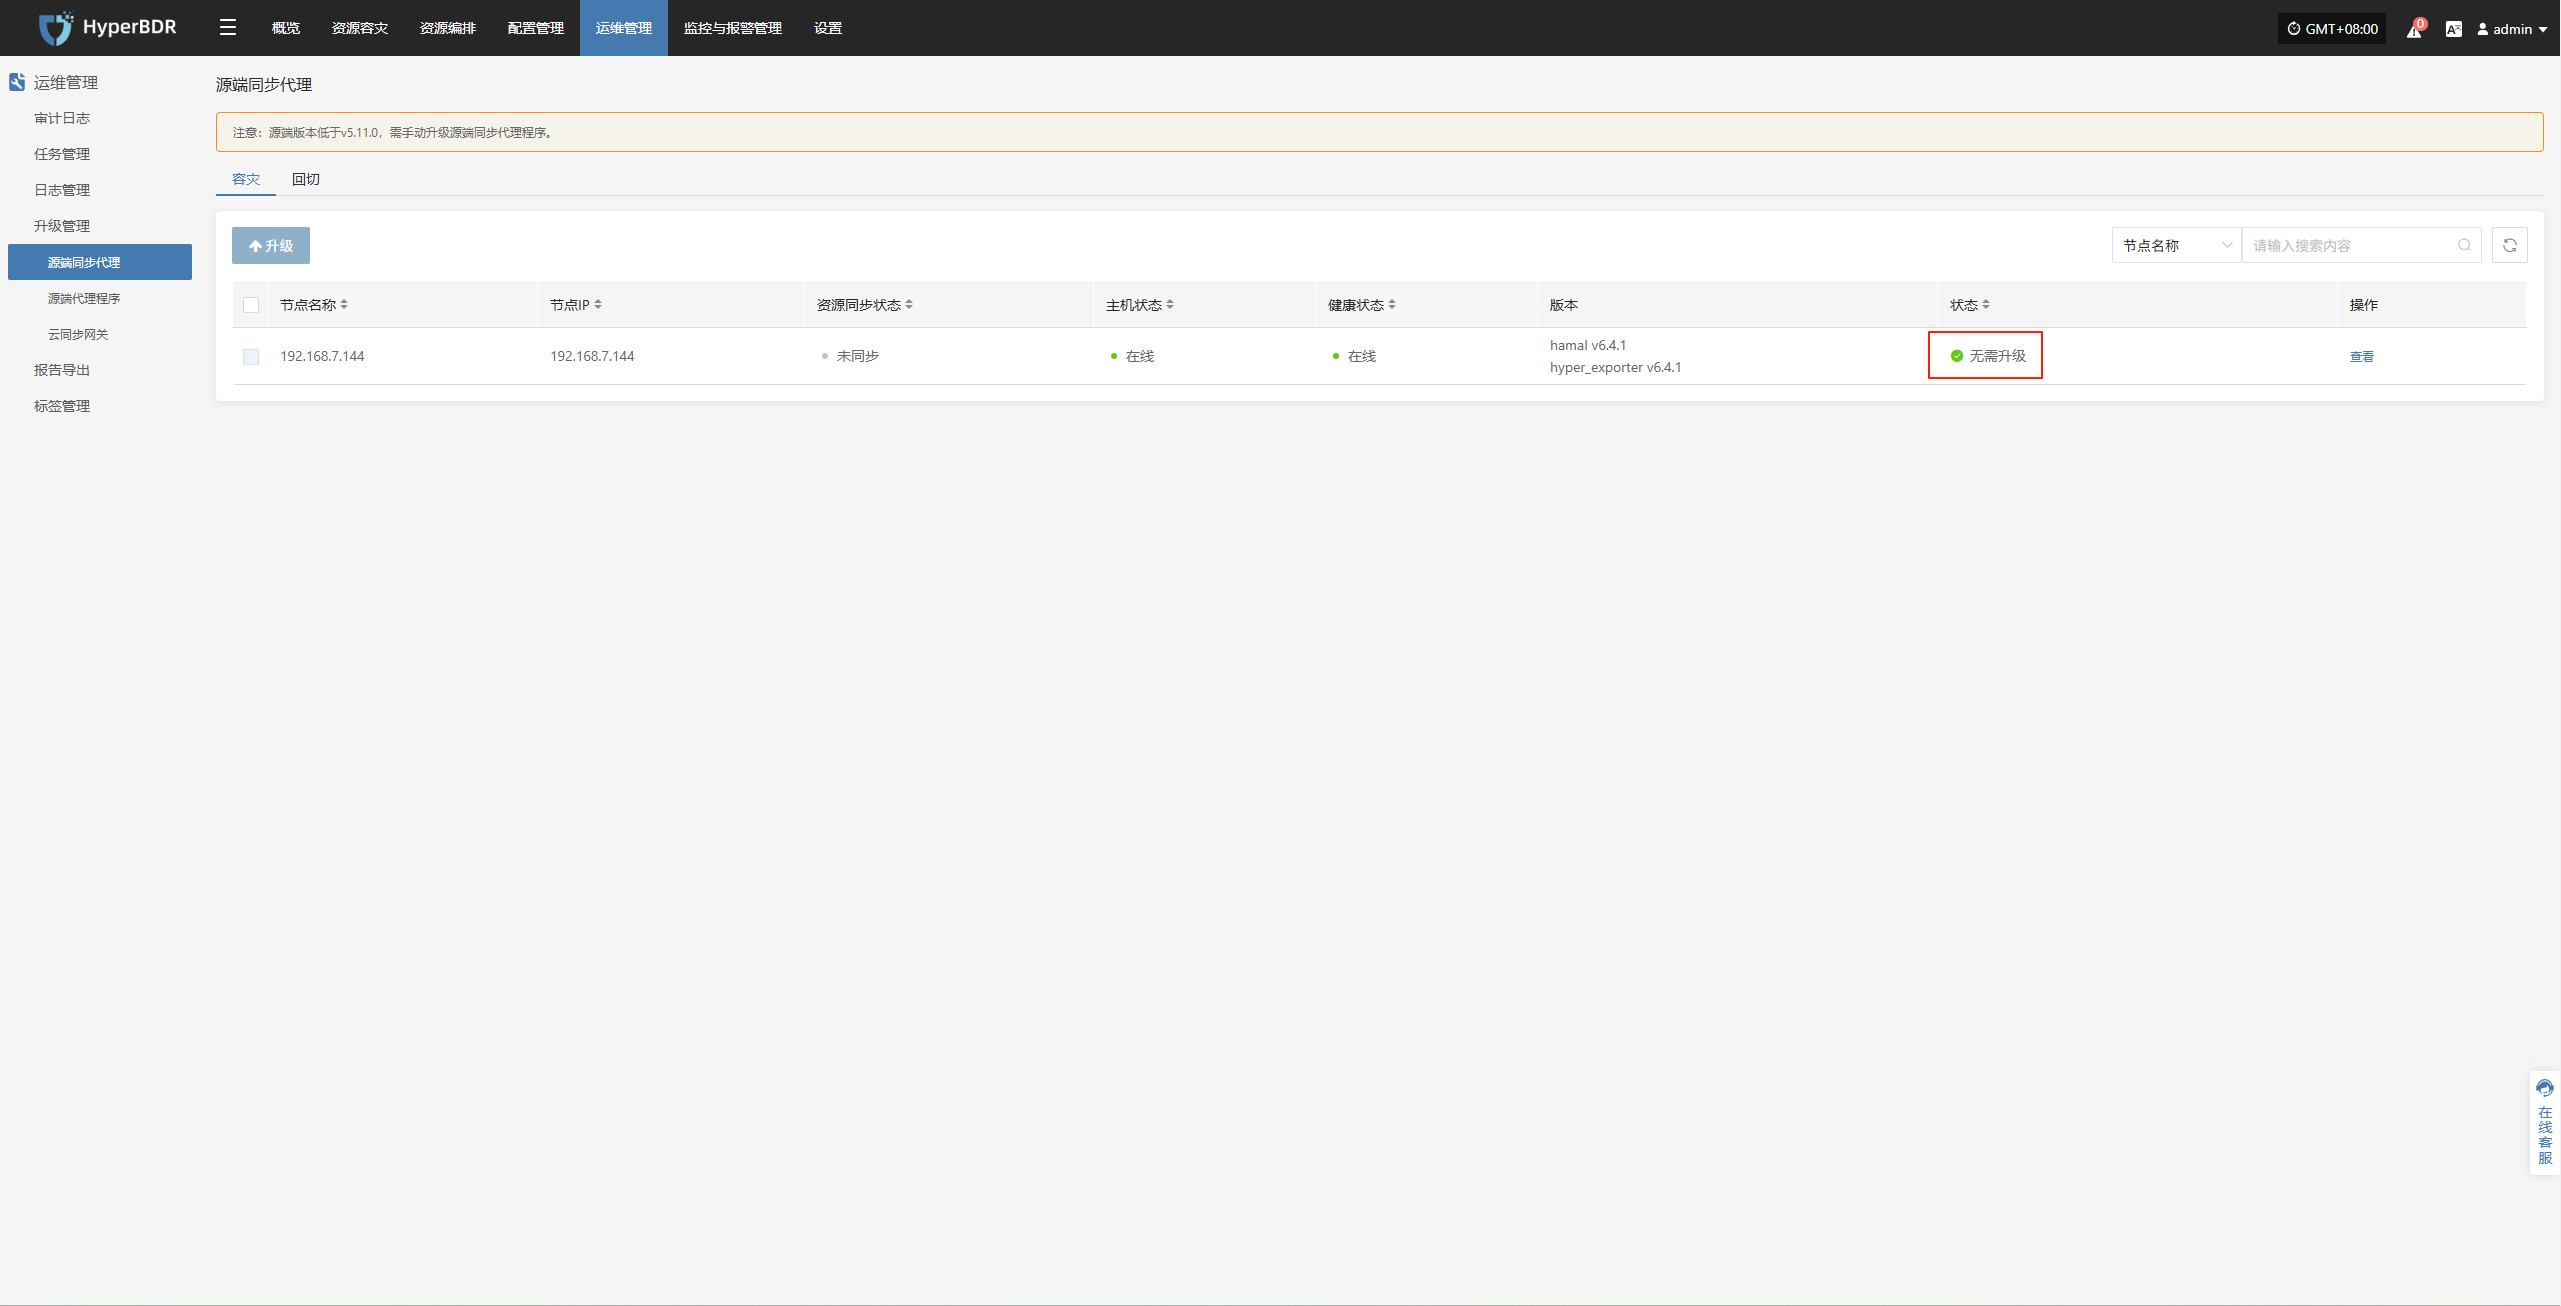Check the 192.168.7.144 row checkbox

click(251, 357)
